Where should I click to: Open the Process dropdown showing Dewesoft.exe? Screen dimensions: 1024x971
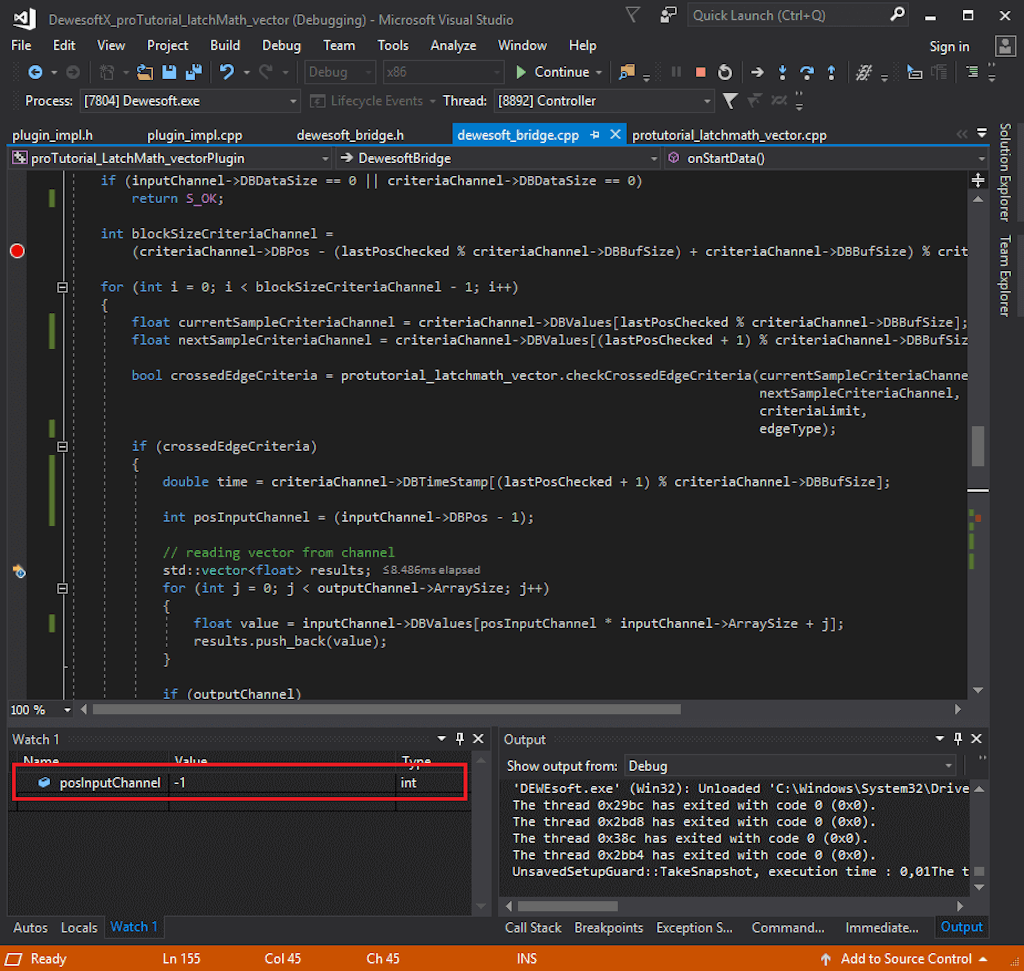[189, 101]
